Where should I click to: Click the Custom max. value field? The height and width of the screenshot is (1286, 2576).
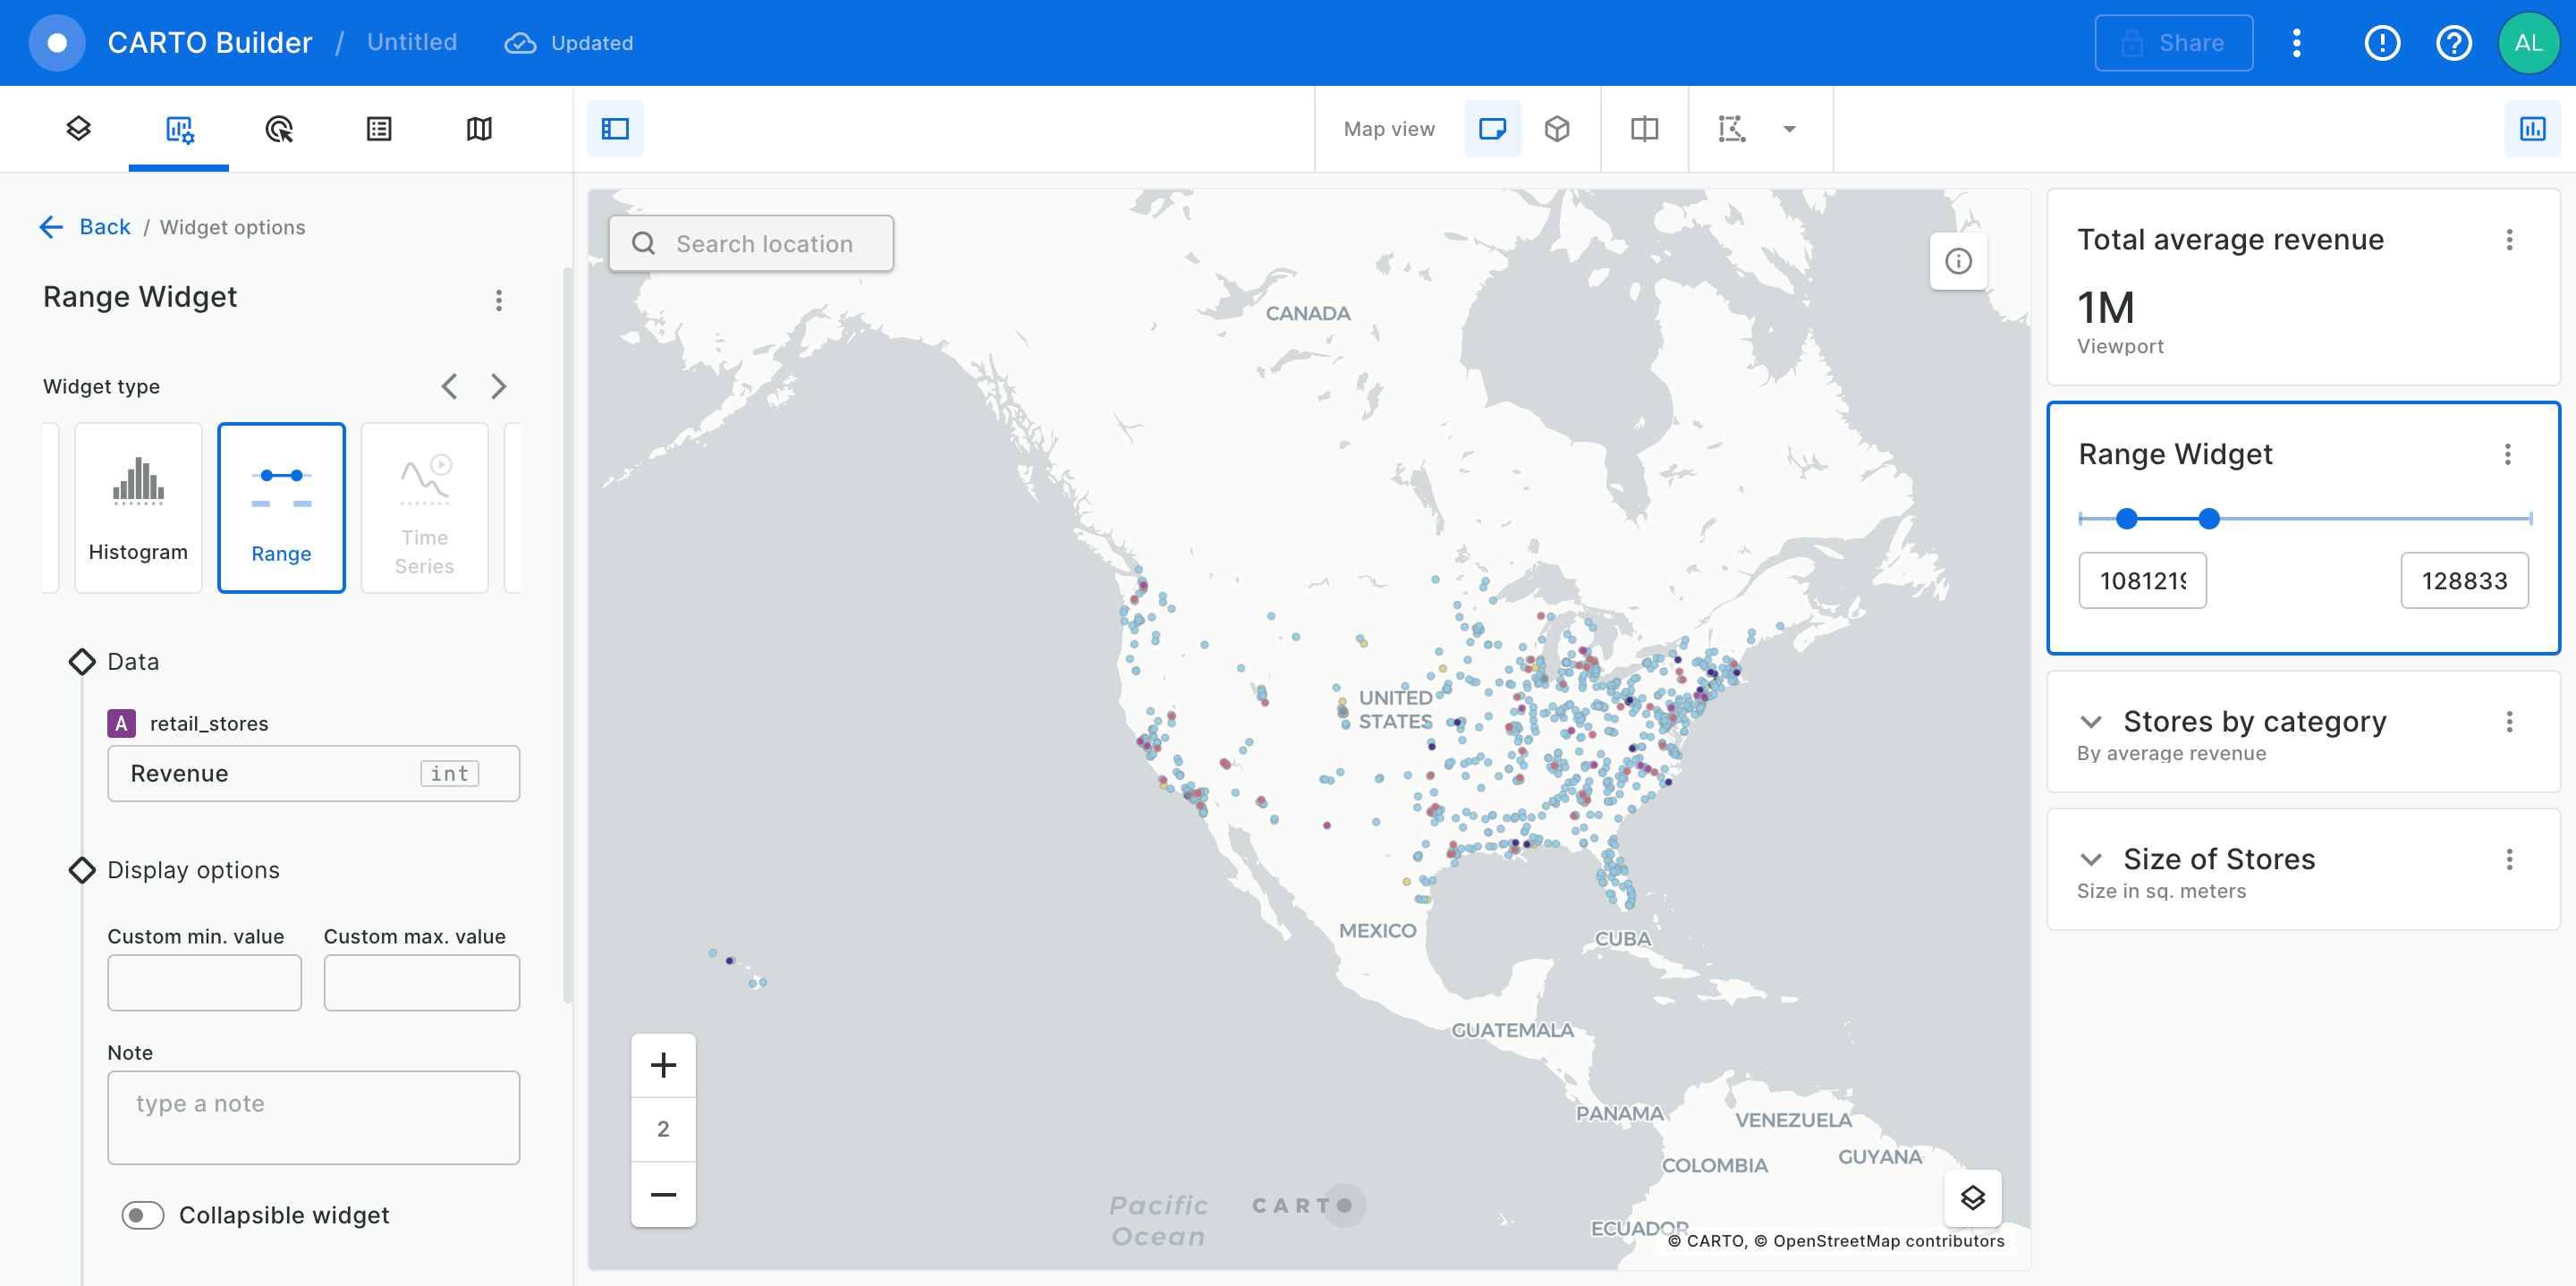421,982
